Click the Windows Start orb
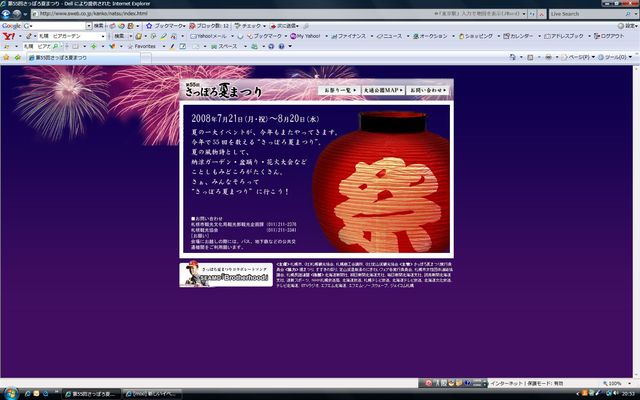 click(x=8, y=393)
